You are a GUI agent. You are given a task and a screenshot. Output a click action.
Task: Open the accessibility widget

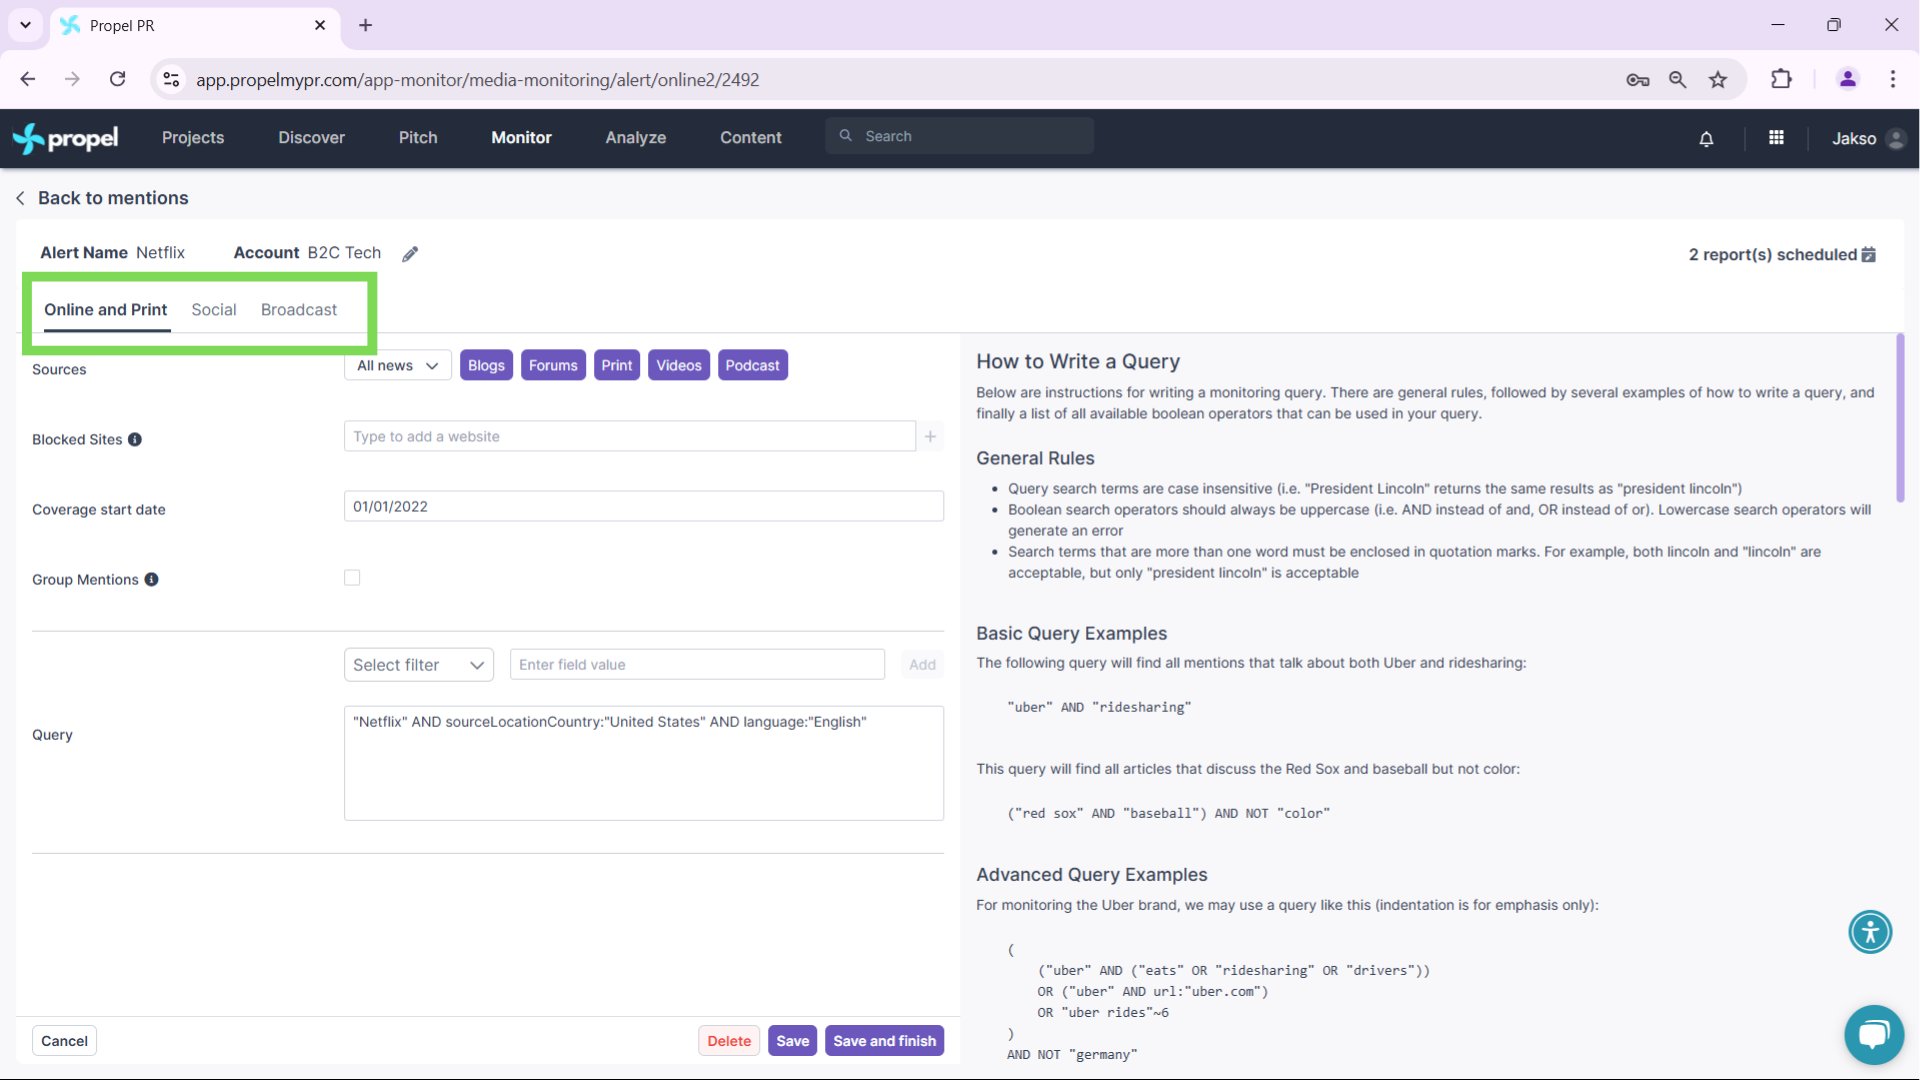coord(1870,932)
